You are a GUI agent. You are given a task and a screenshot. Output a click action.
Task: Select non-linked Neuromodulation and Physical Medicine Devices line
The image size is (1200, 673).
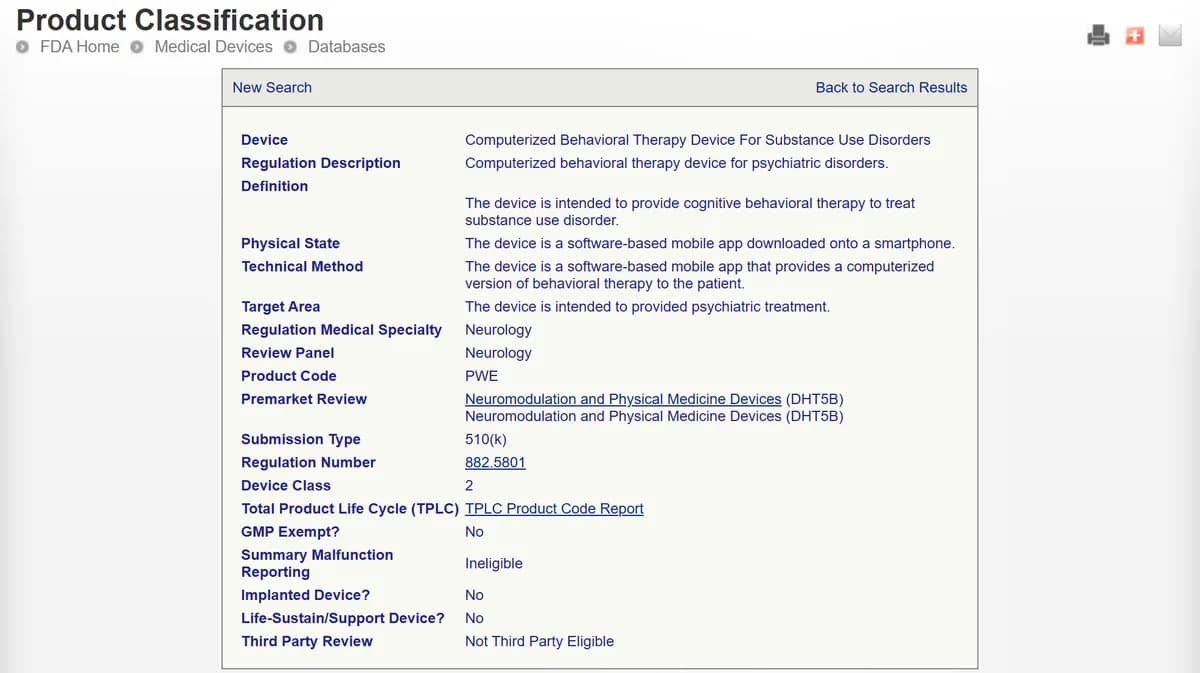point(654,416)
